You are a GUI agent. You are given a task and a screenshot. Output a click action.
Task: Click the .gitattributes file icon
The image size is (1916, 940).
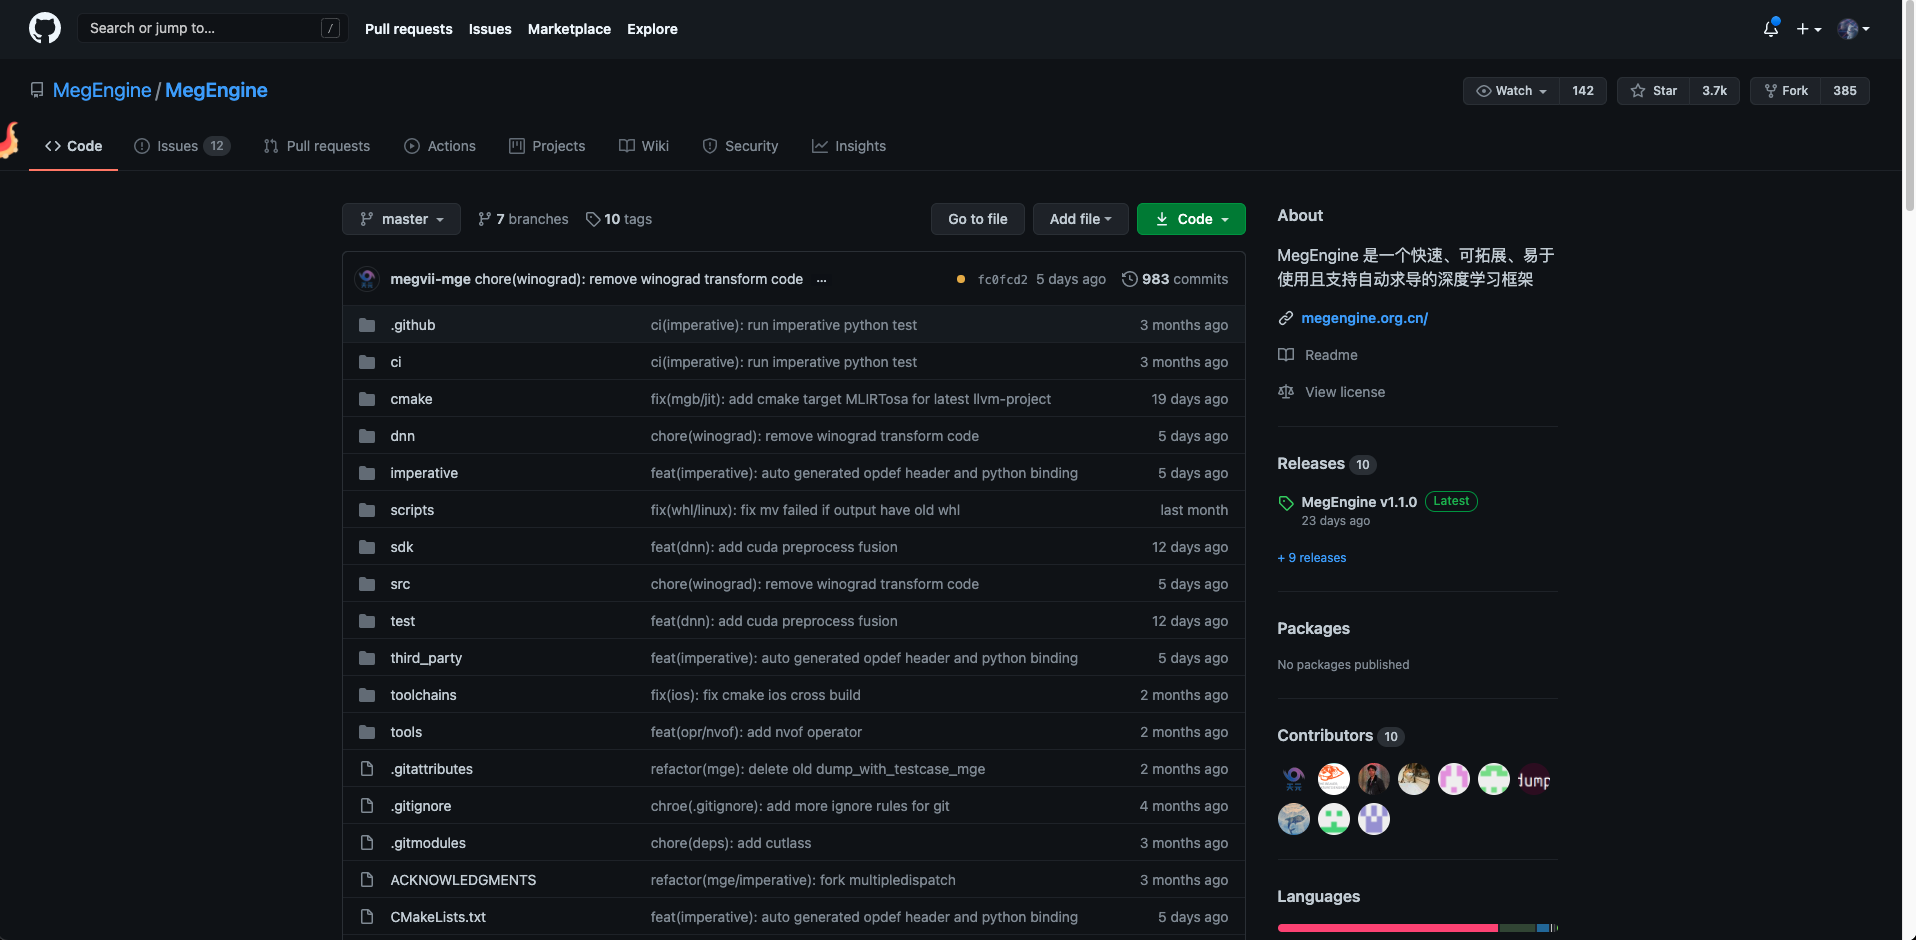367,769
